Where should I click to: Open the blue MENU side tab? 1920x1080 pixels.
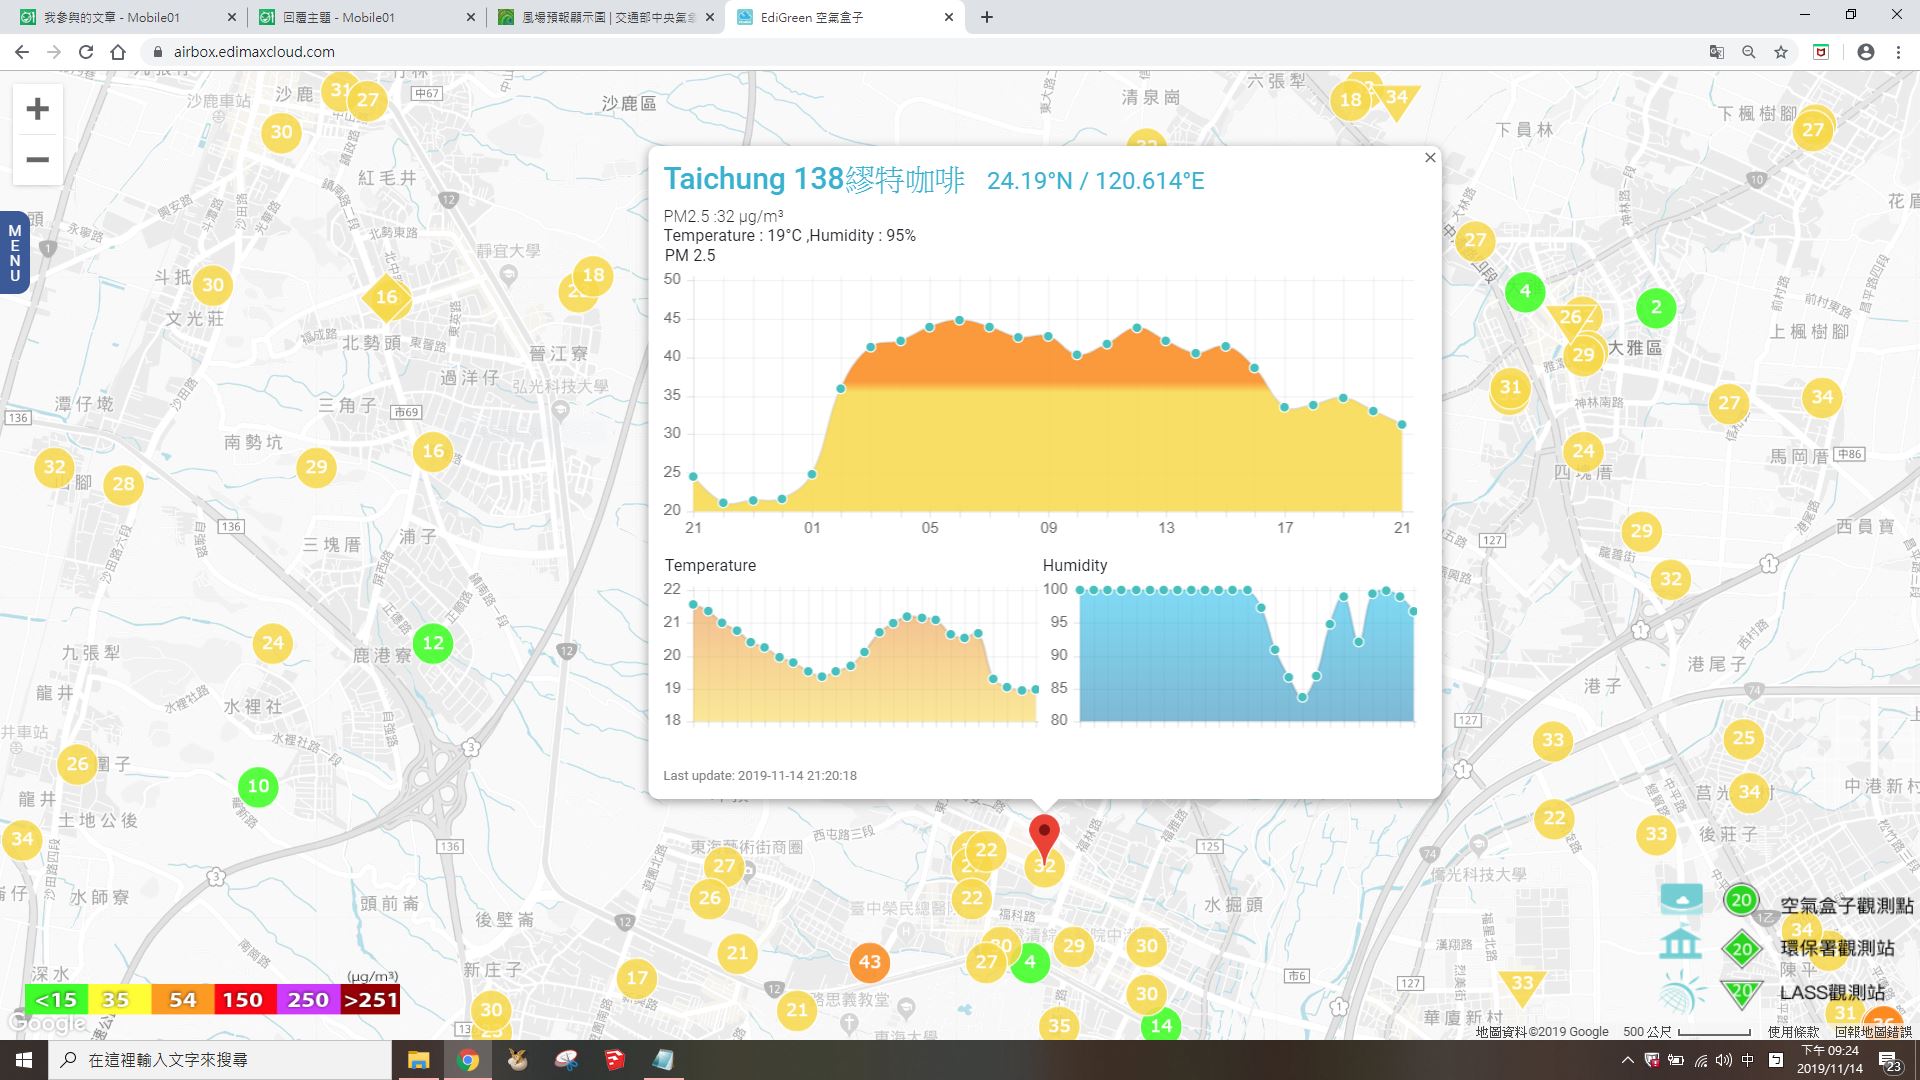point(14,252)
